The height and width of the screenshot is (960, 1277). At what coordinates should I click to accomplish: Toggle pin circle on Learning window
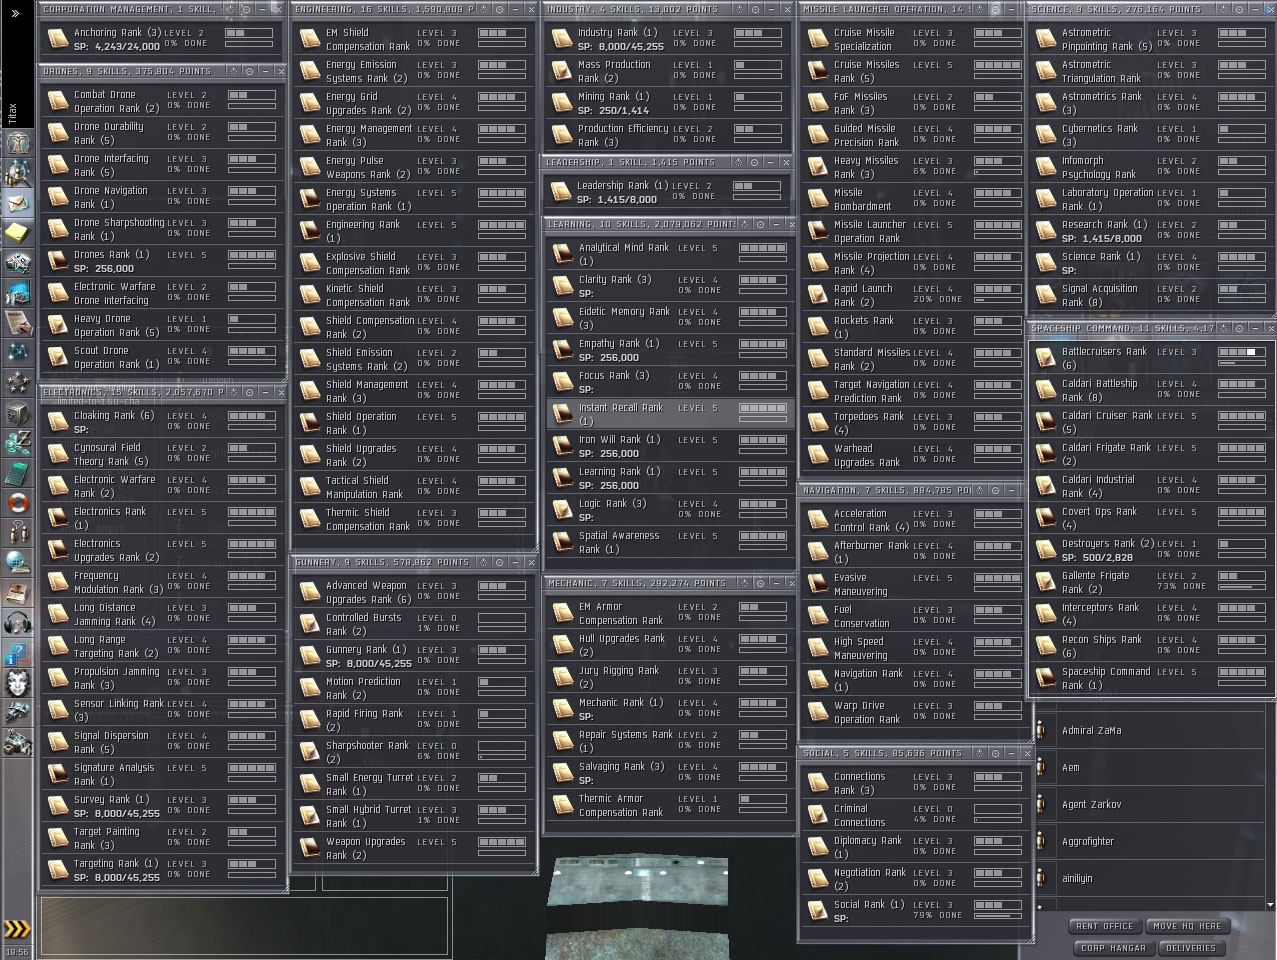761,224
